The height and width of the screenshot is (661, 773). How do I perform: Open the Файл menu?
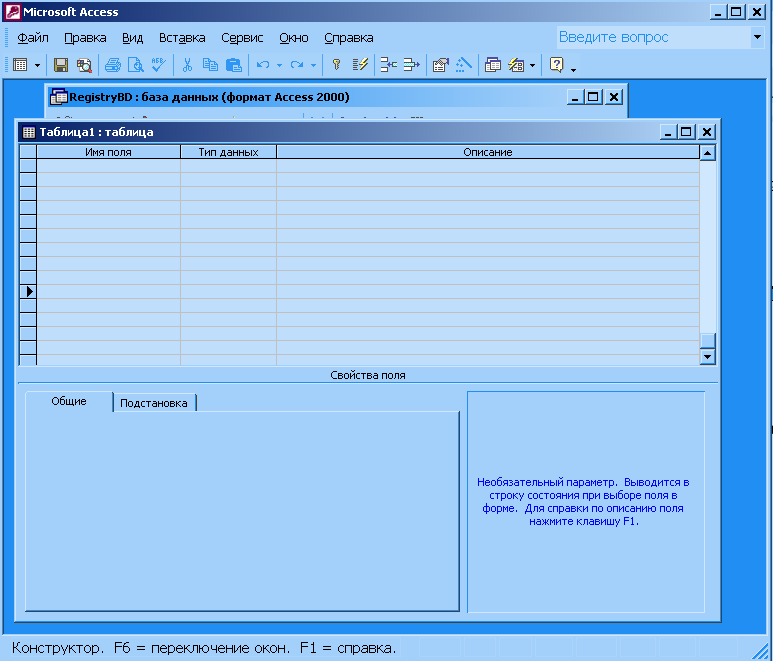click(x=33, y=38)
